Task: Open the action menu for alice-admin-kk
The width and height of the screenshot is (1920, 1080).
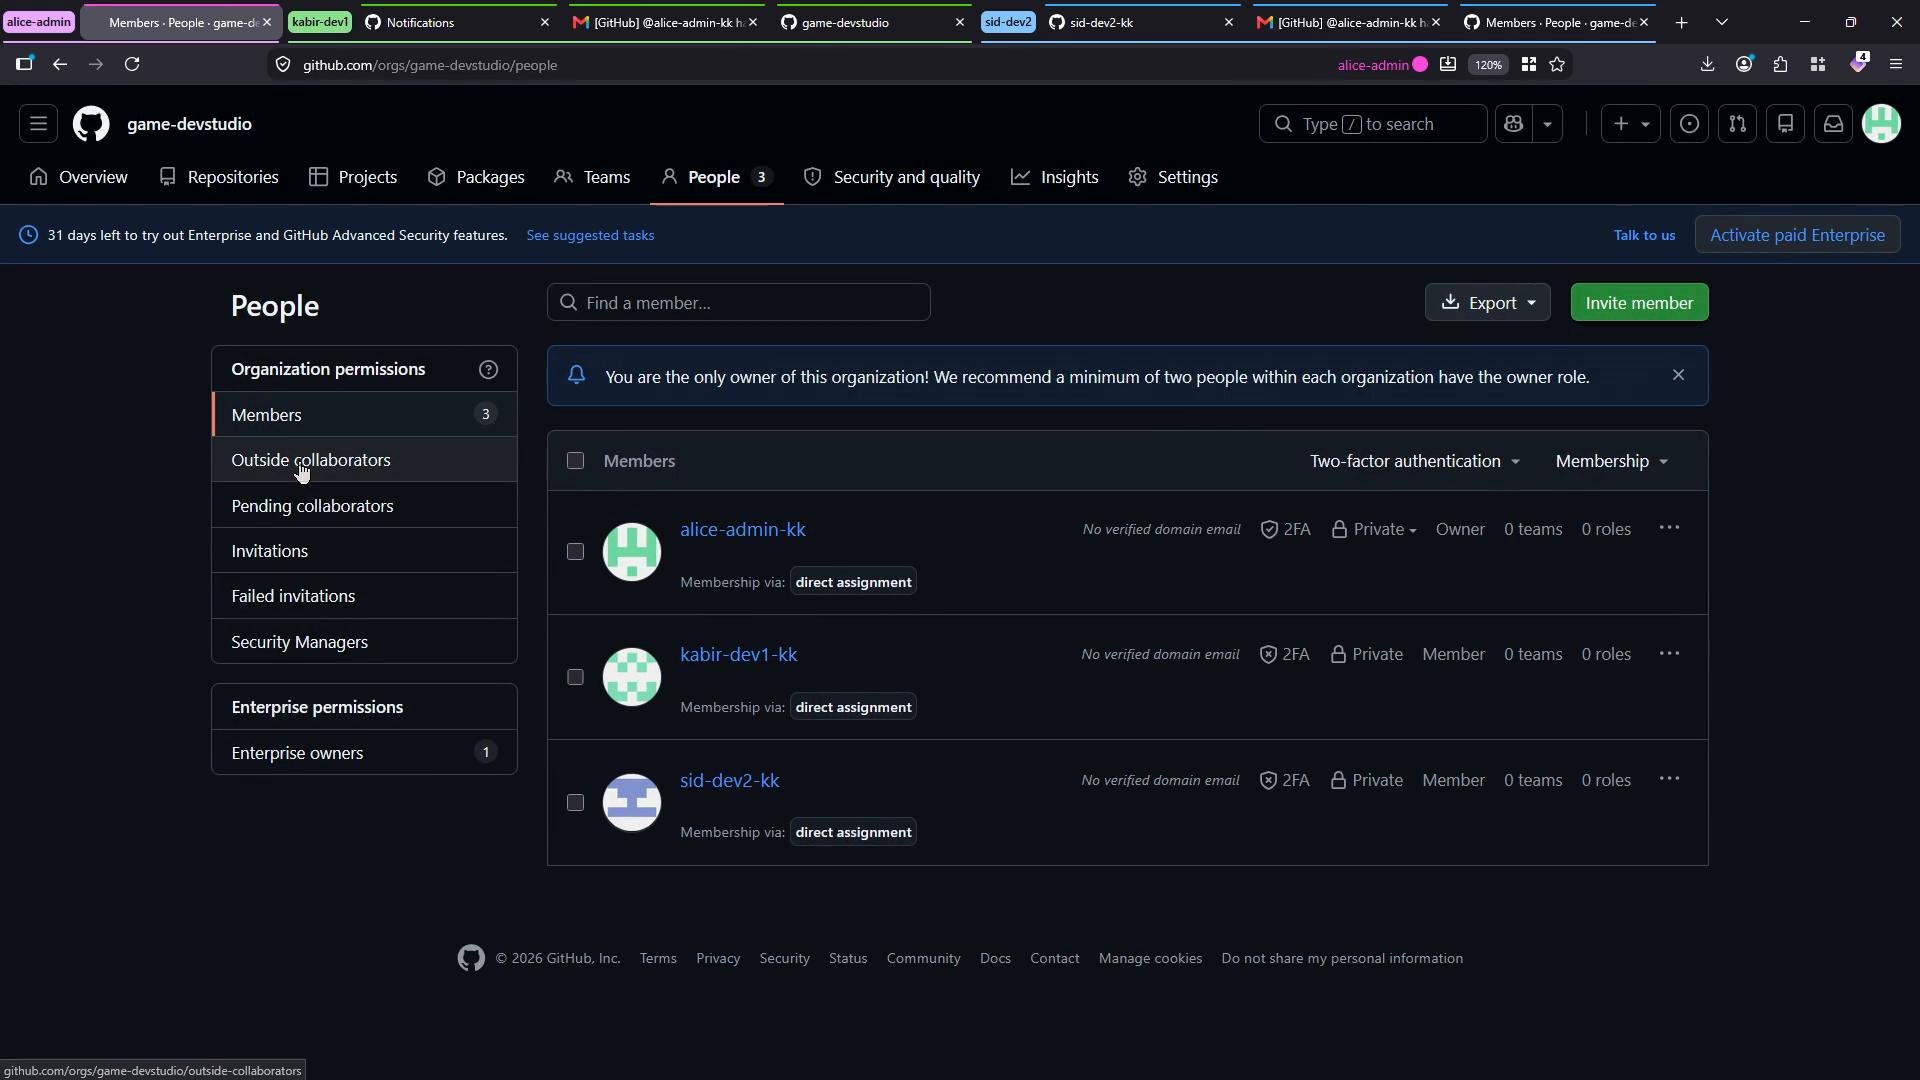Action: point(1669,528)
